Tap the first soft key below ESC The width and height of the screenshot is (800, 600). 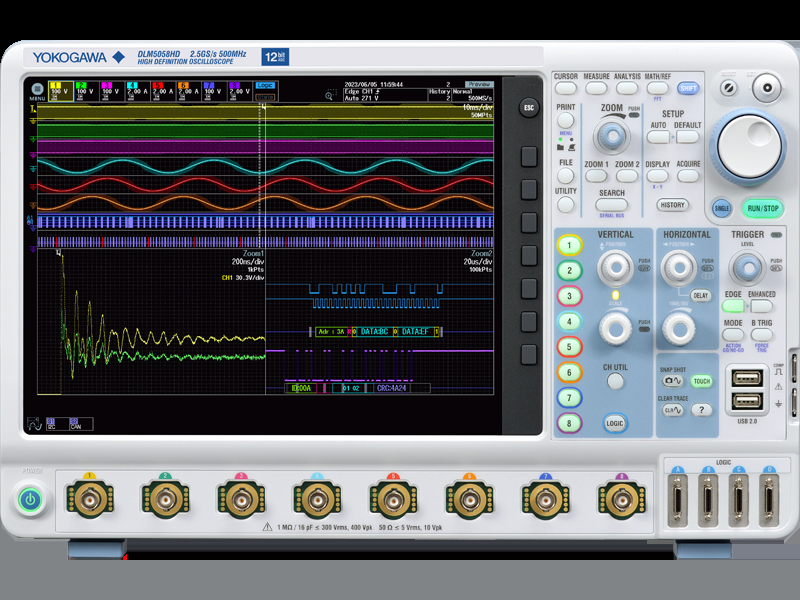click(x=529, y=157)
